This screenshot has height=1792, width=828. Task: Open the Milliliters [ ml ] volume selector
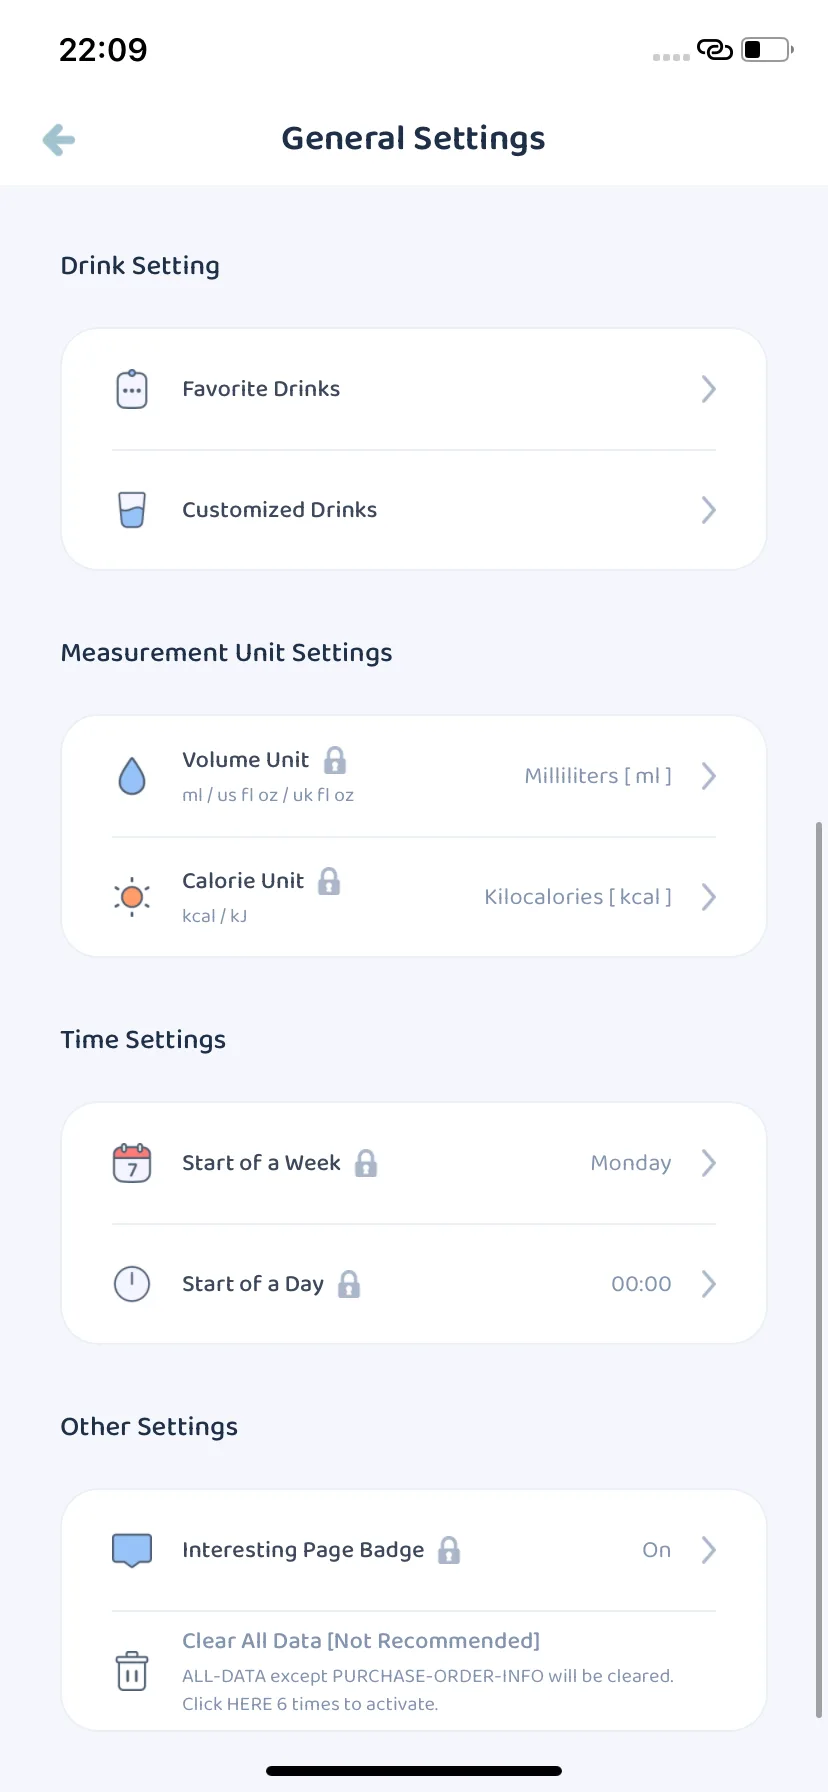click(598, 776)
